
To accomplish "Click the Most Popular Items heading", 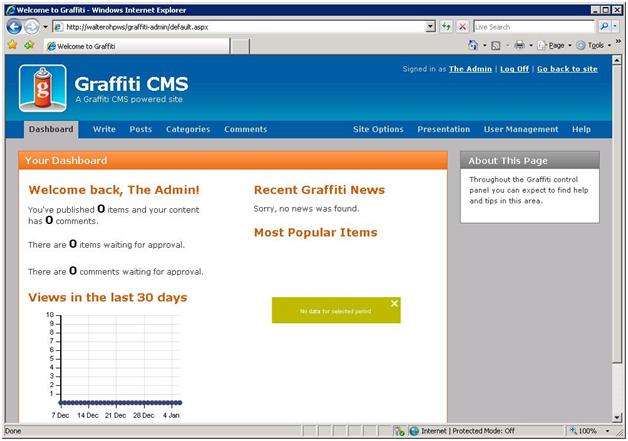I will [x=316, y=232].
